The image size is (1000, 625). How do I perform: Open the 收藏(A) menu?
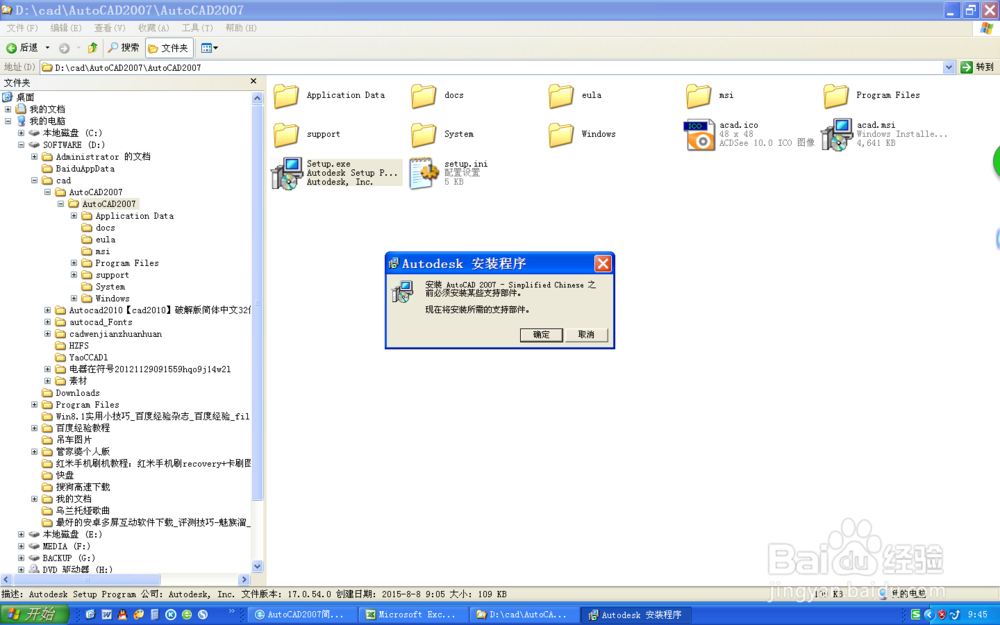(x=154, y=28)
